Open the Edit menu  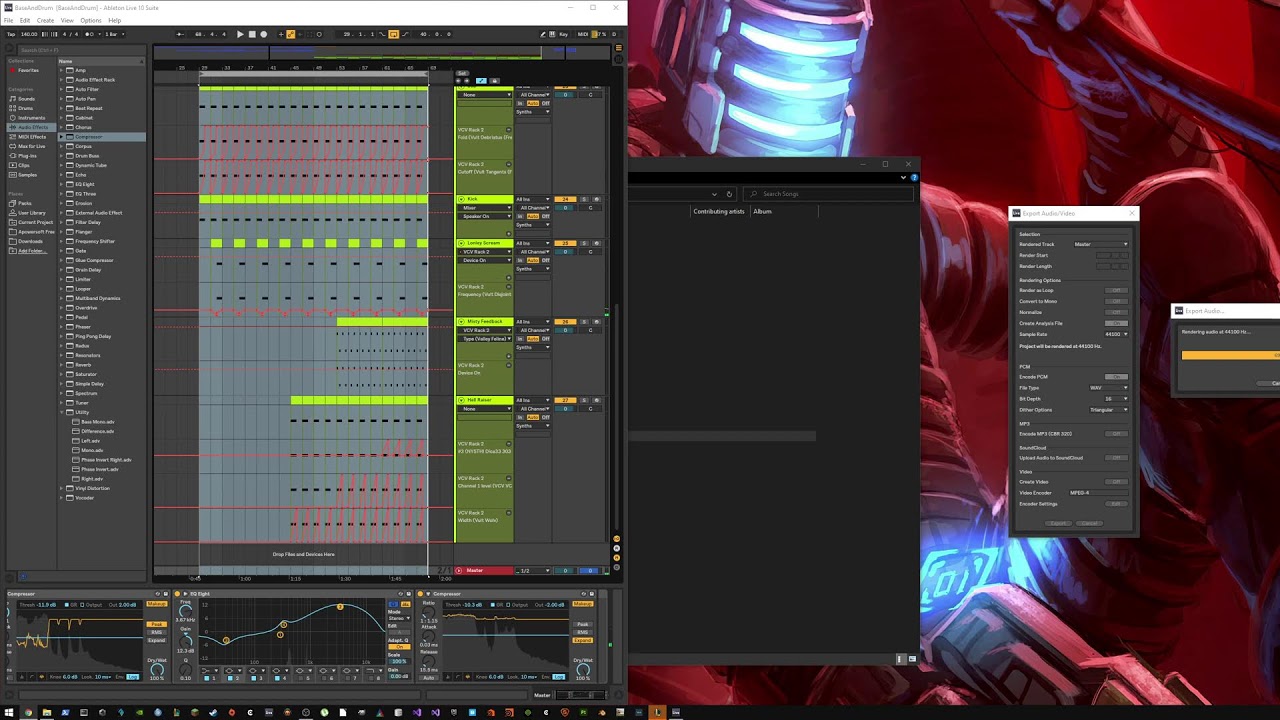pyautogui.click(x=25, y=20)
